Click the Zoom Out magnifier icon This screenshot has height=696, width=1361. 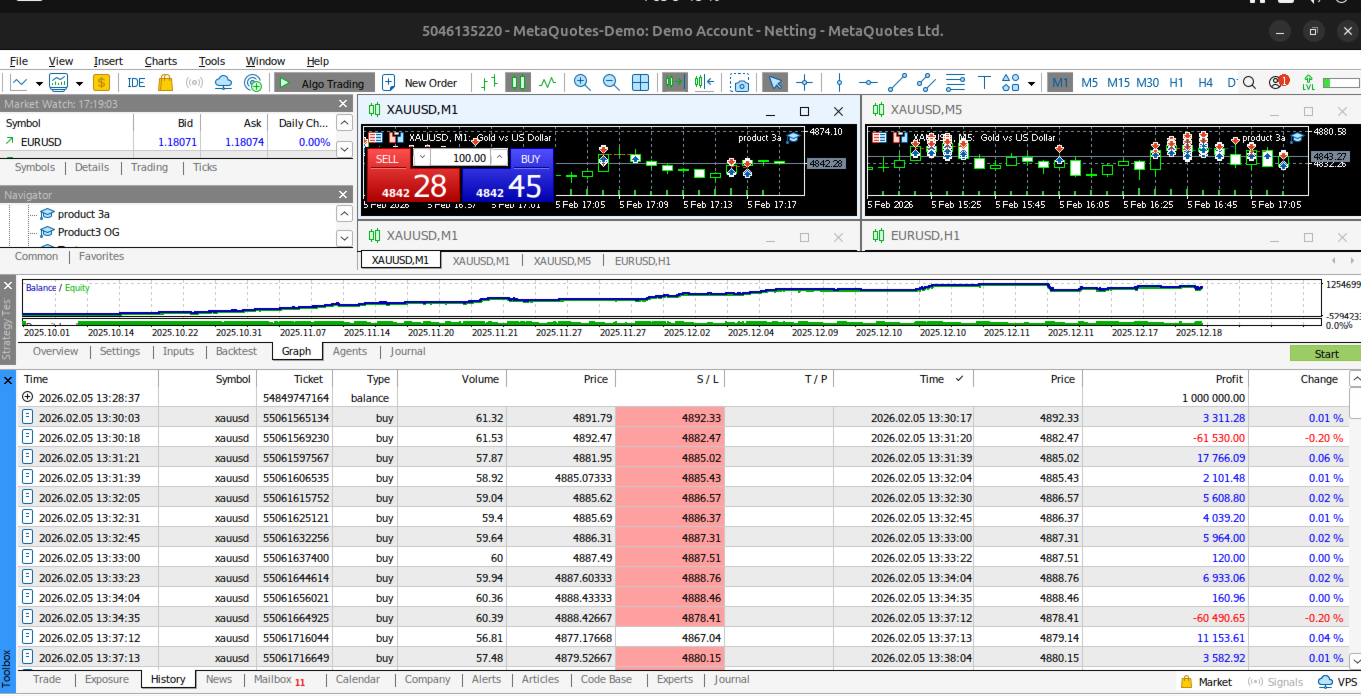(611, 83)
